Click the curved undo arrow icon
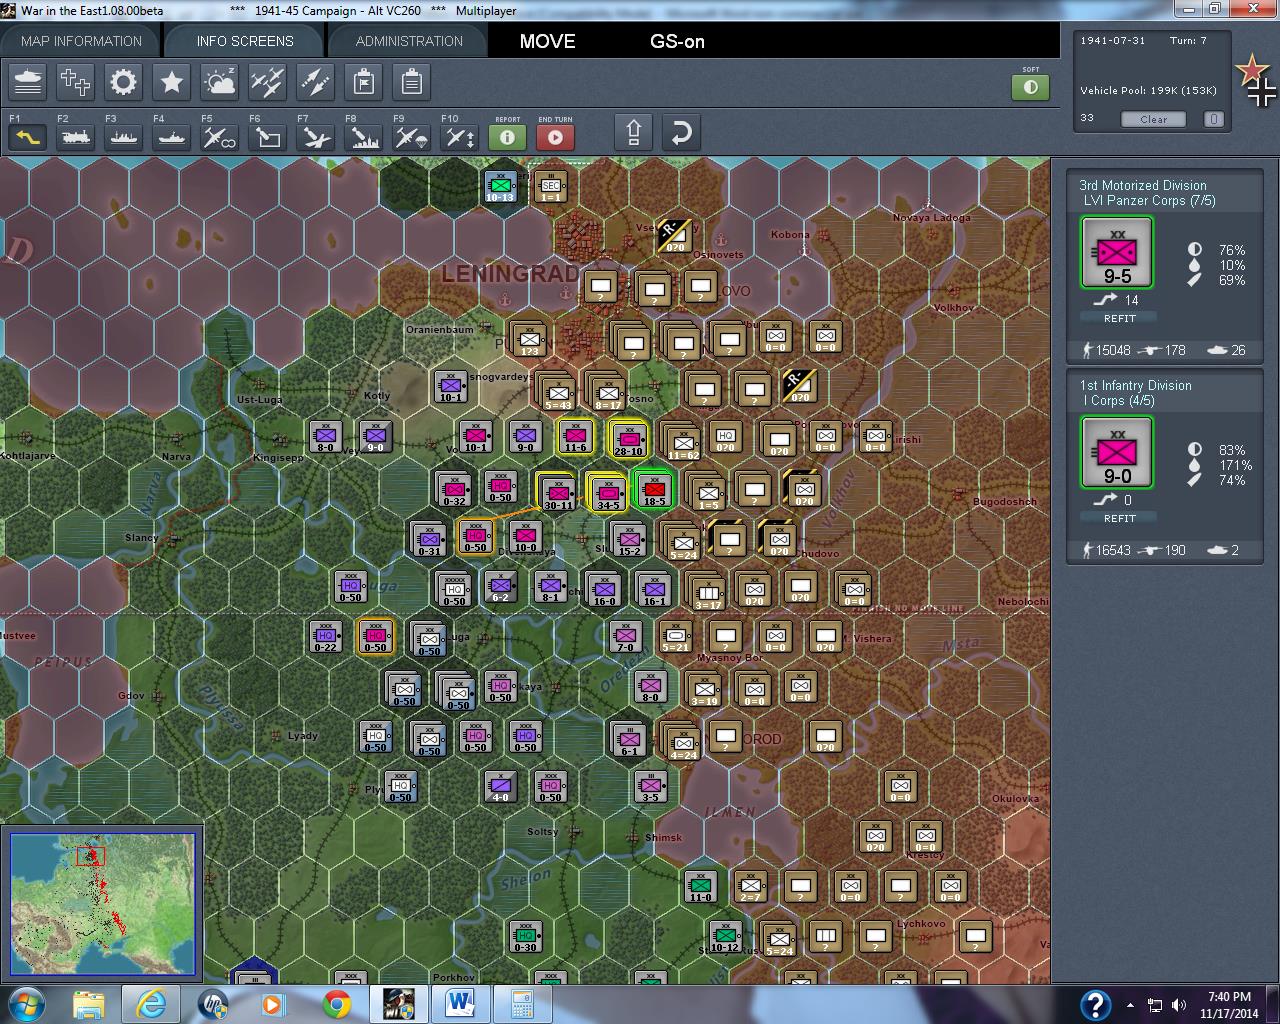The width and height of the screenshot is (1280, 1024). pyautogui.click(x=681, y=132)
